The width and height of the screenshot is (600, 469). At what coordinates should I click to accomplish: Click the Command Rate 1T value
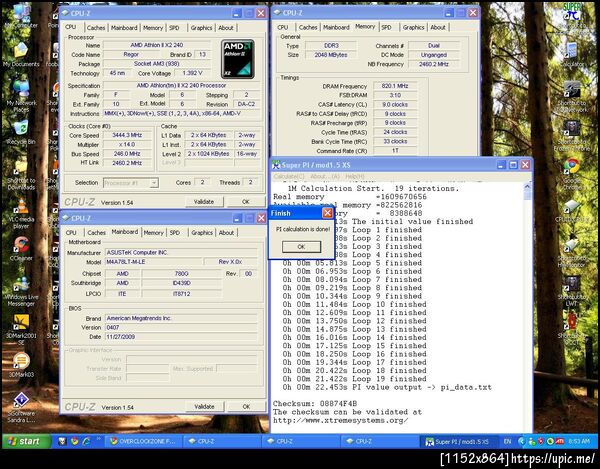coord(395,151)
